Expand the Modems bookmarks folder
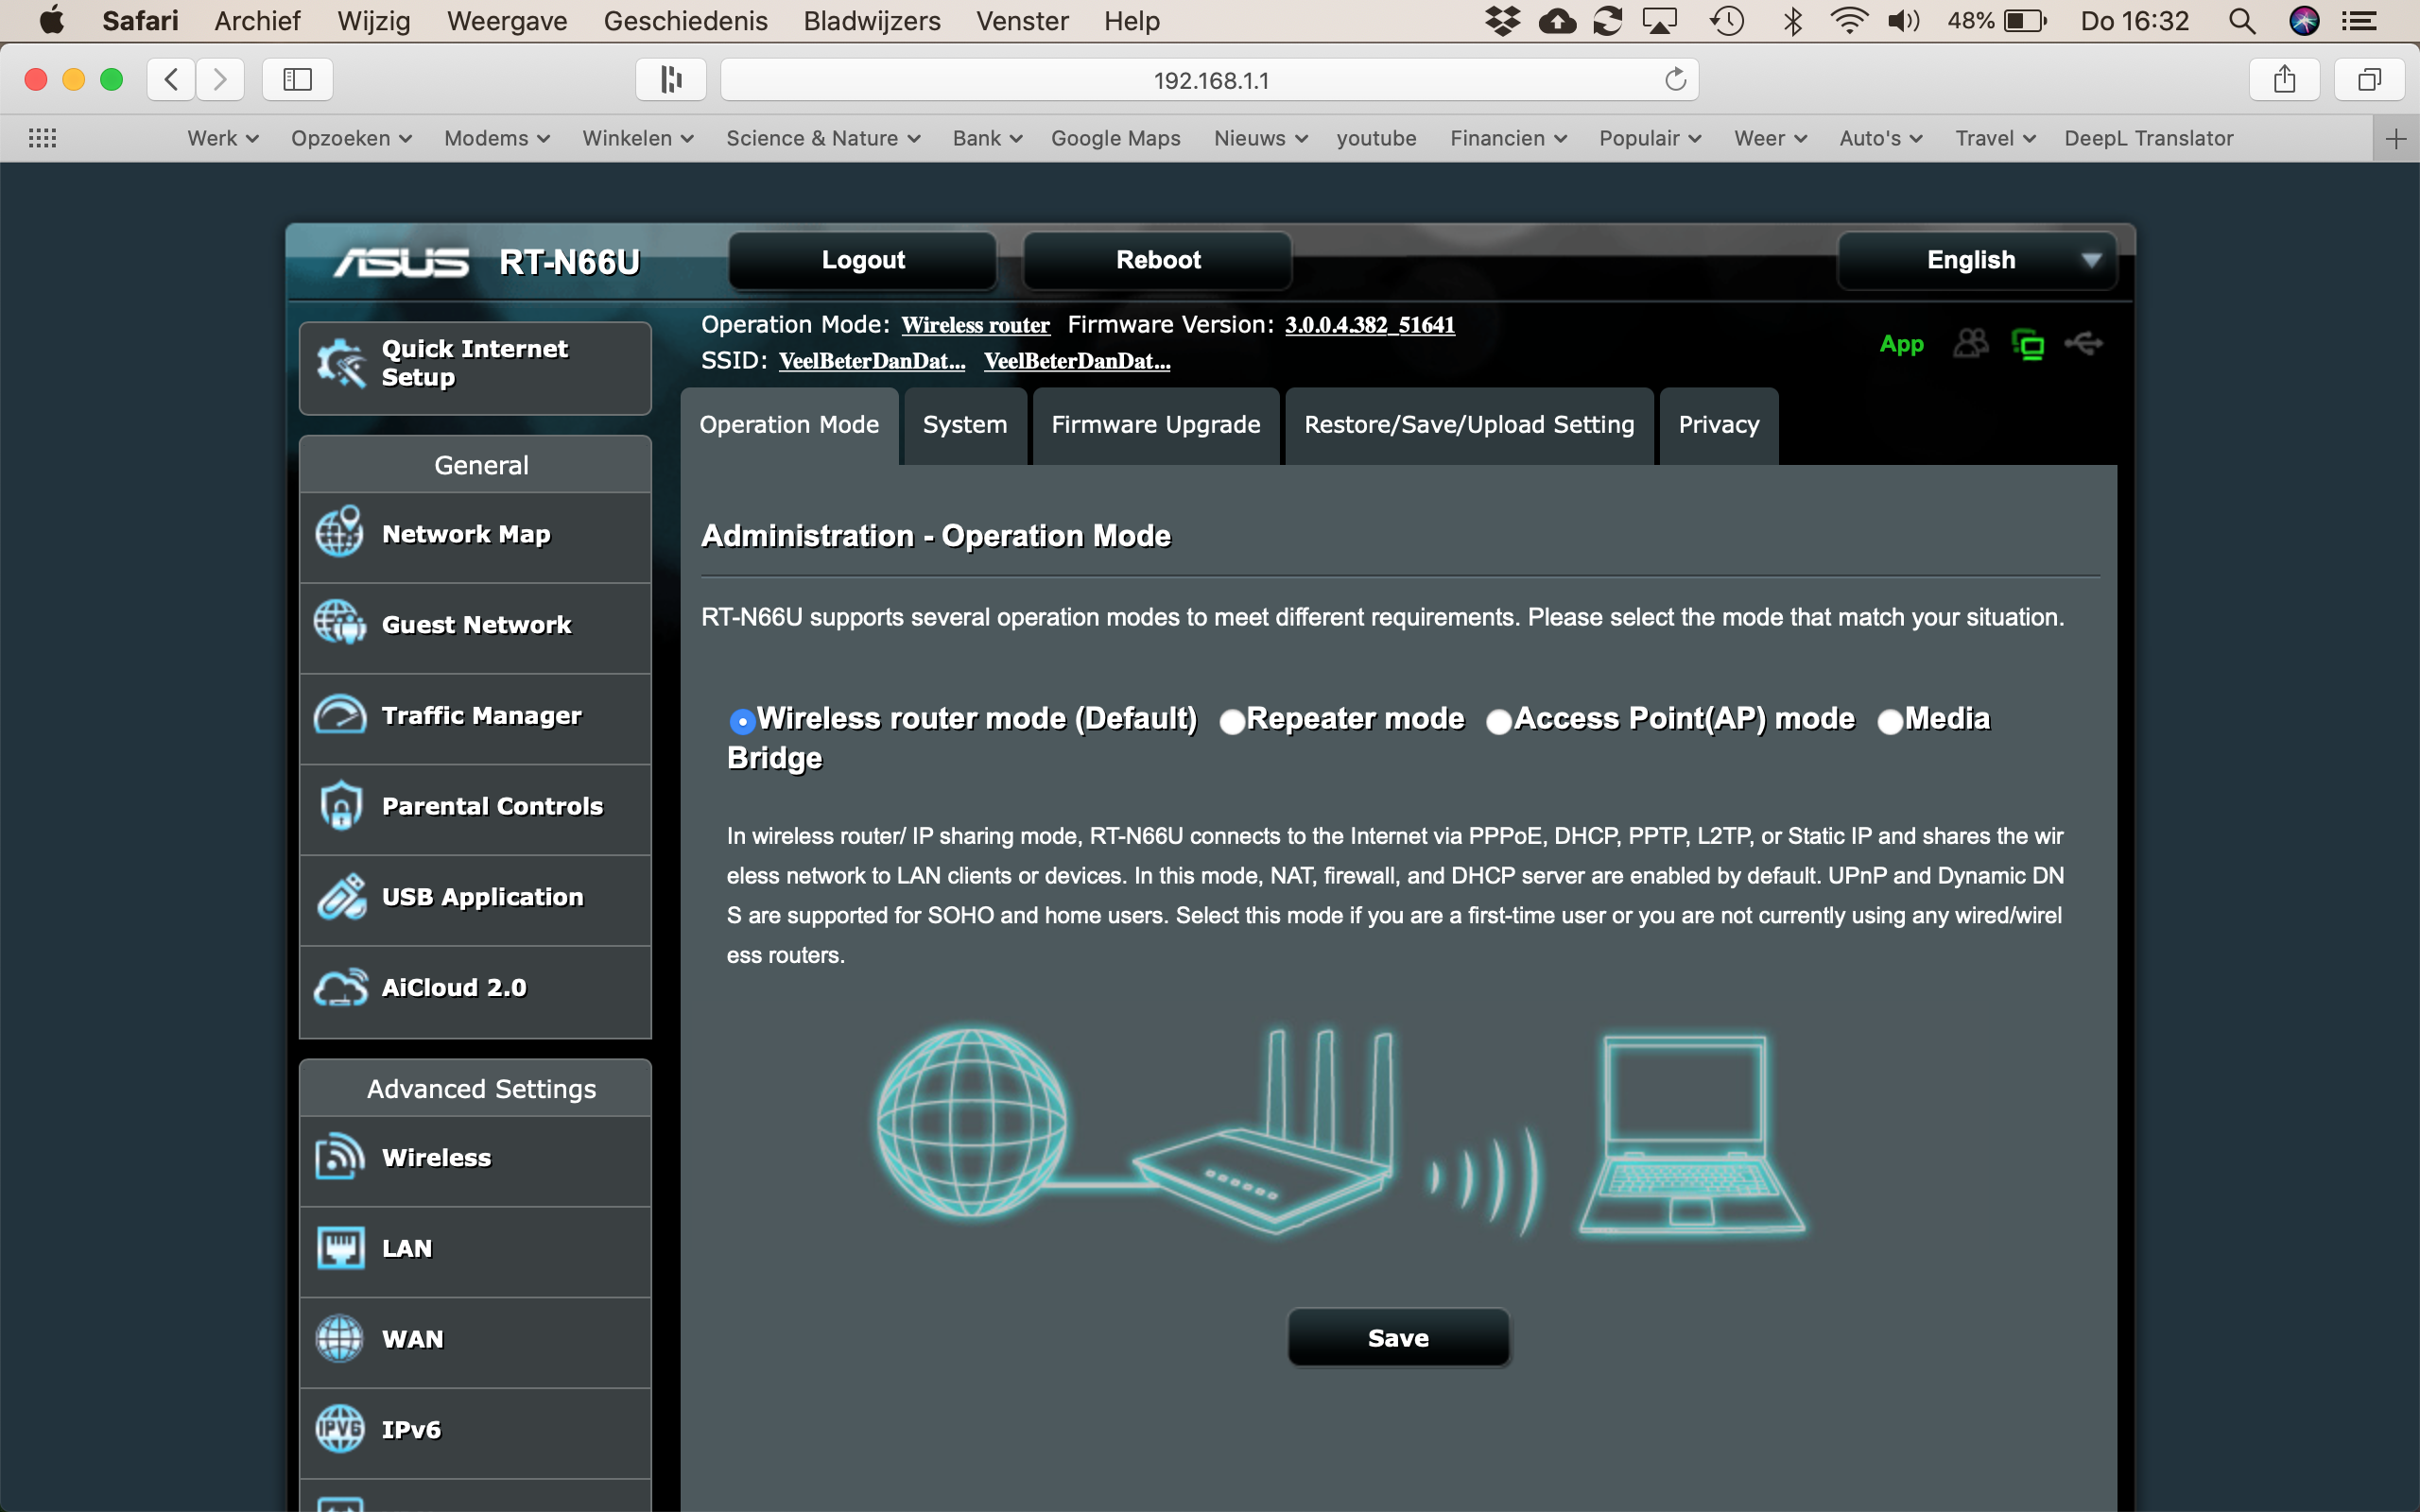2420x1512 pixels. [x=497, y=138]
